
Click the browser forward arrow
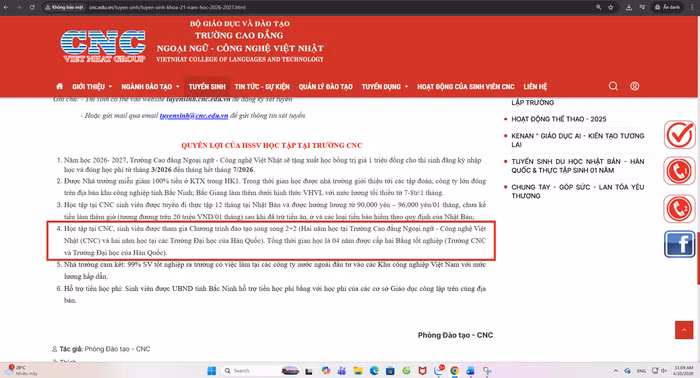[x=19, y=7]
